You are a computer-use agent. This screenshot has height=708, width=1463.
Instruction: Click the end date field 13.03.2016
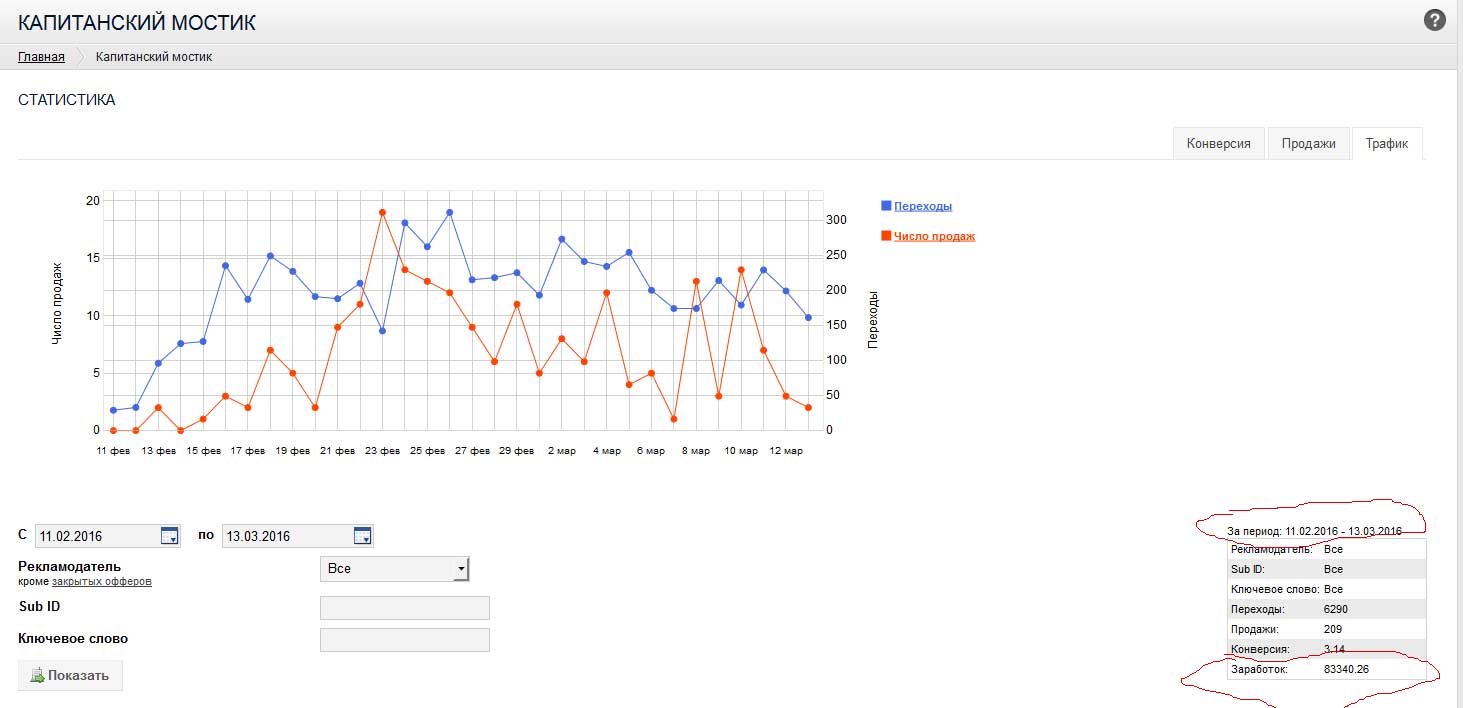point(286,536)
